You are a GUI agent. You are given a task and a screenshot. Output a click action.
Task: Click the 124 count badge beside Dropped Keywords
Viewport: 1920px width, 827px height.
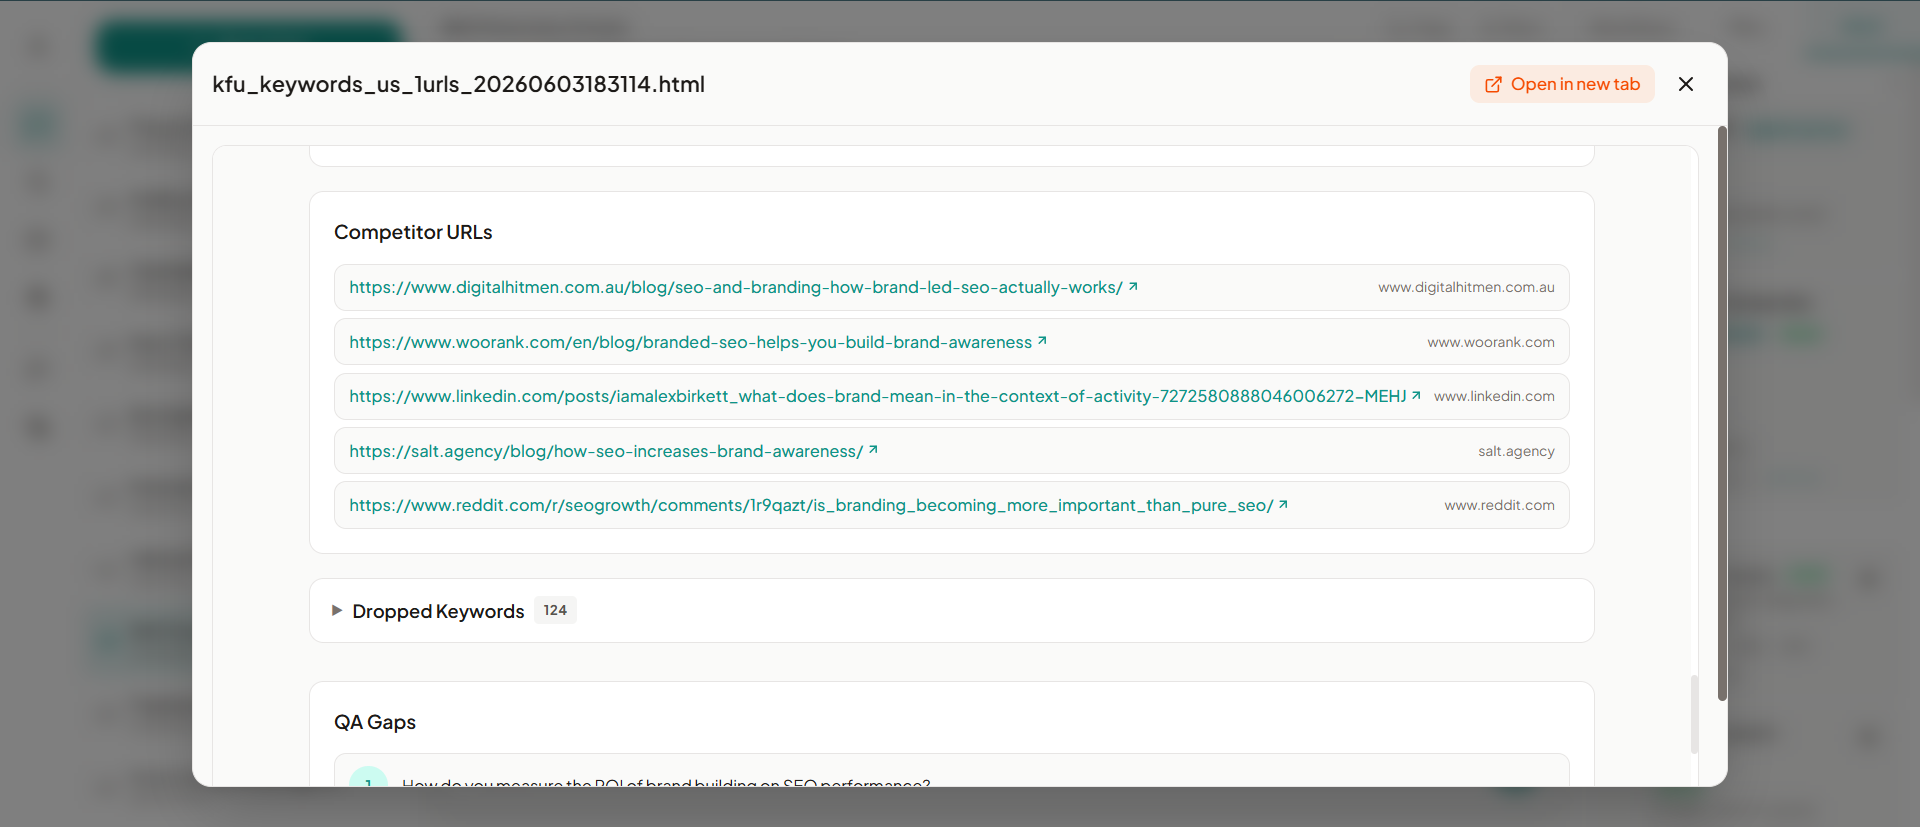[555, 610]
